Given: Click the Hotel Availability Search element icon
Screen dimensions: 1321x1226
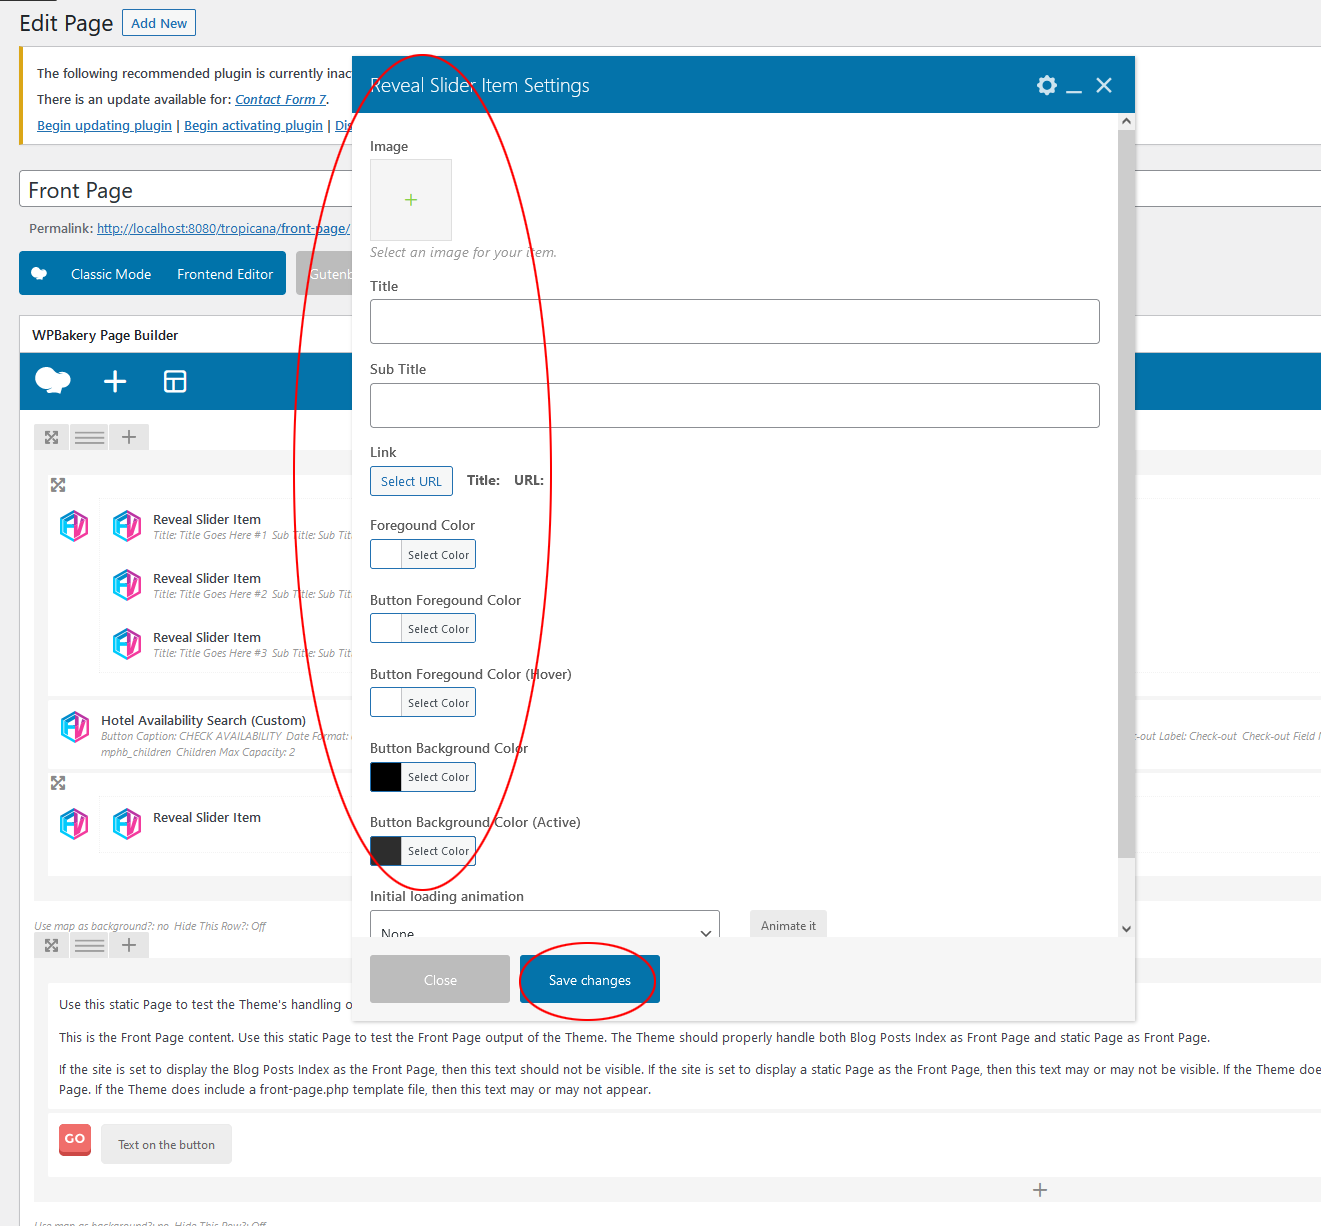Looking at the screenshot, I should 75,727.
